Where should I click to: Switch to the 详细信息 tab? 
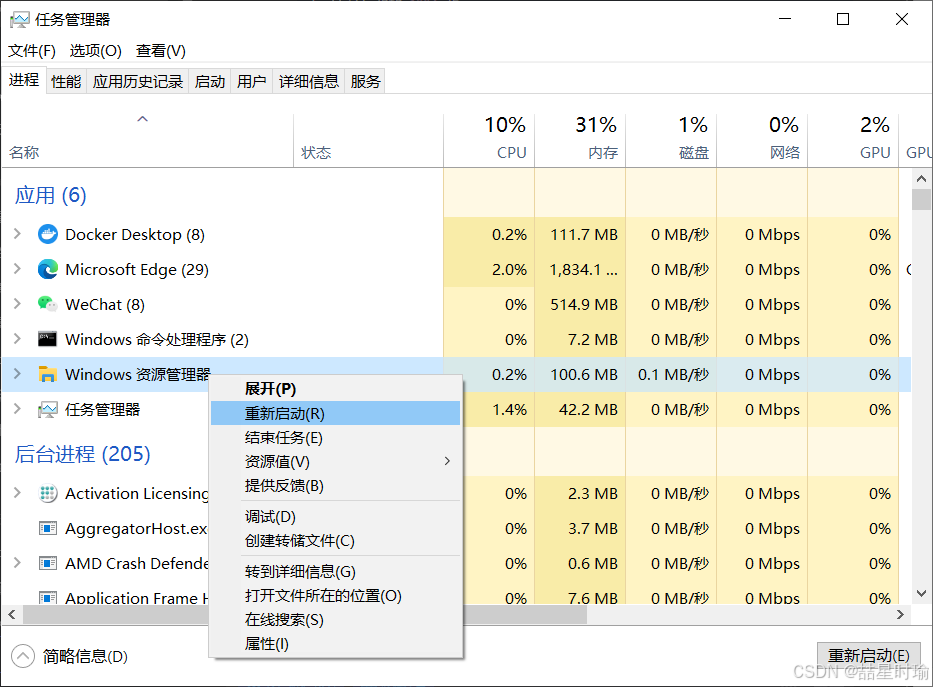click(309, 81)
